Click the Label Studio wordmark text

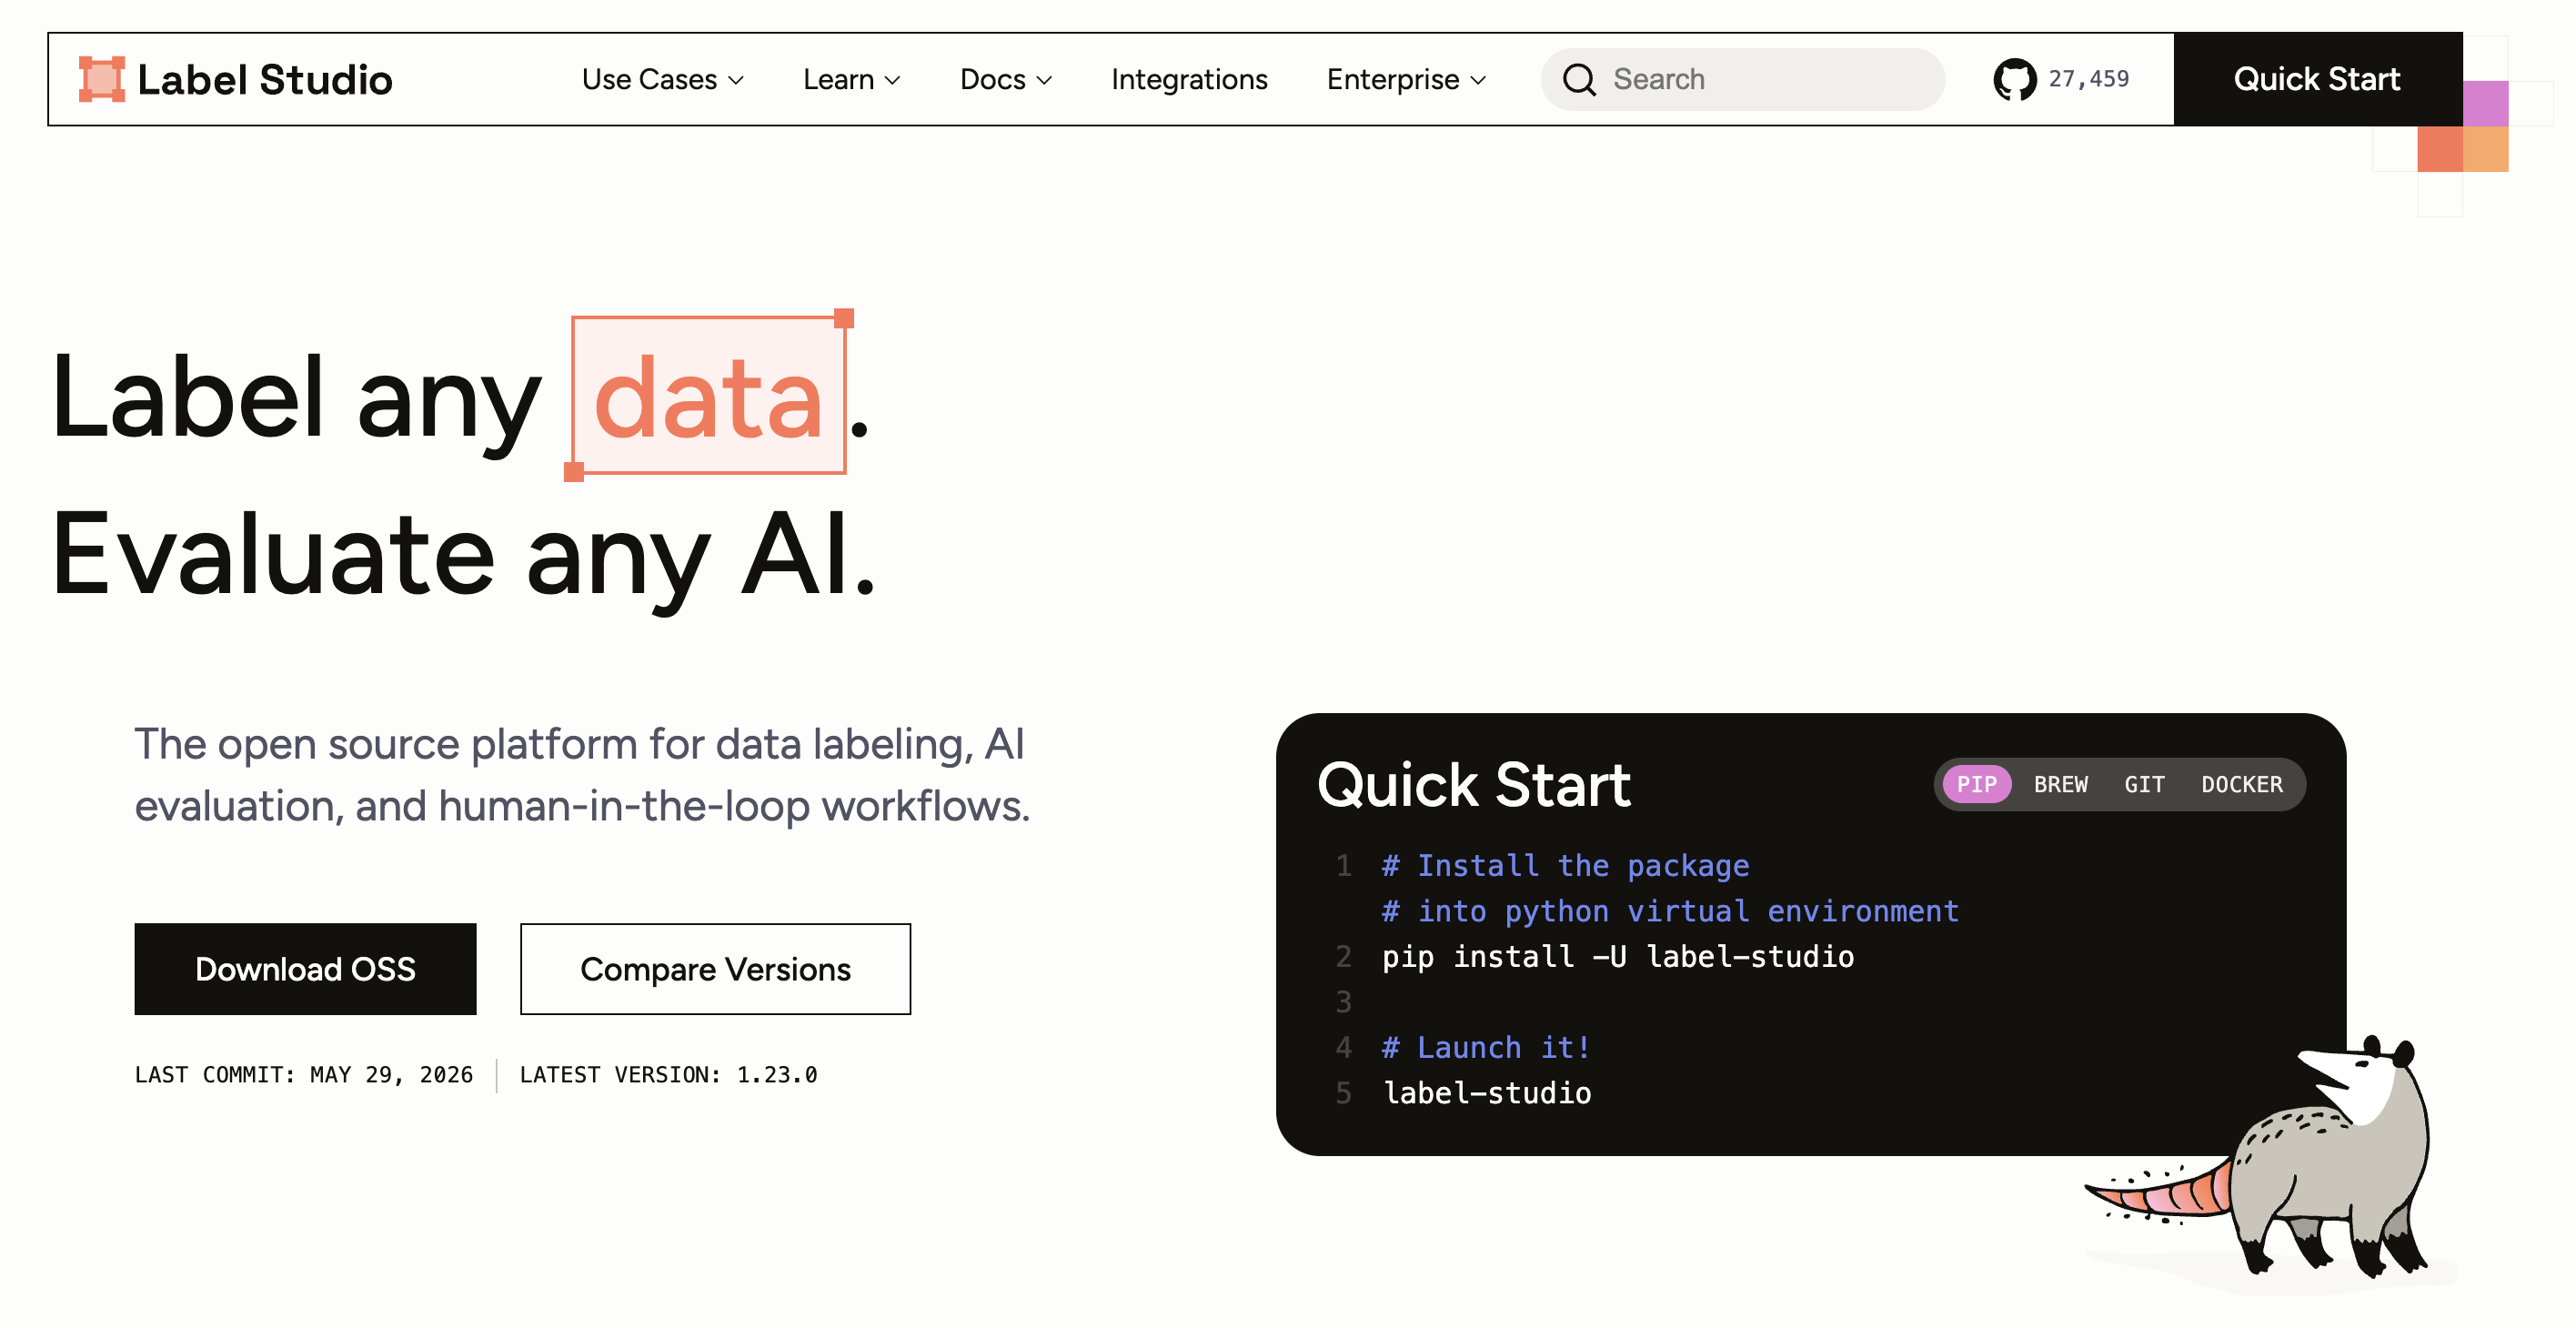tap(265, 79)
